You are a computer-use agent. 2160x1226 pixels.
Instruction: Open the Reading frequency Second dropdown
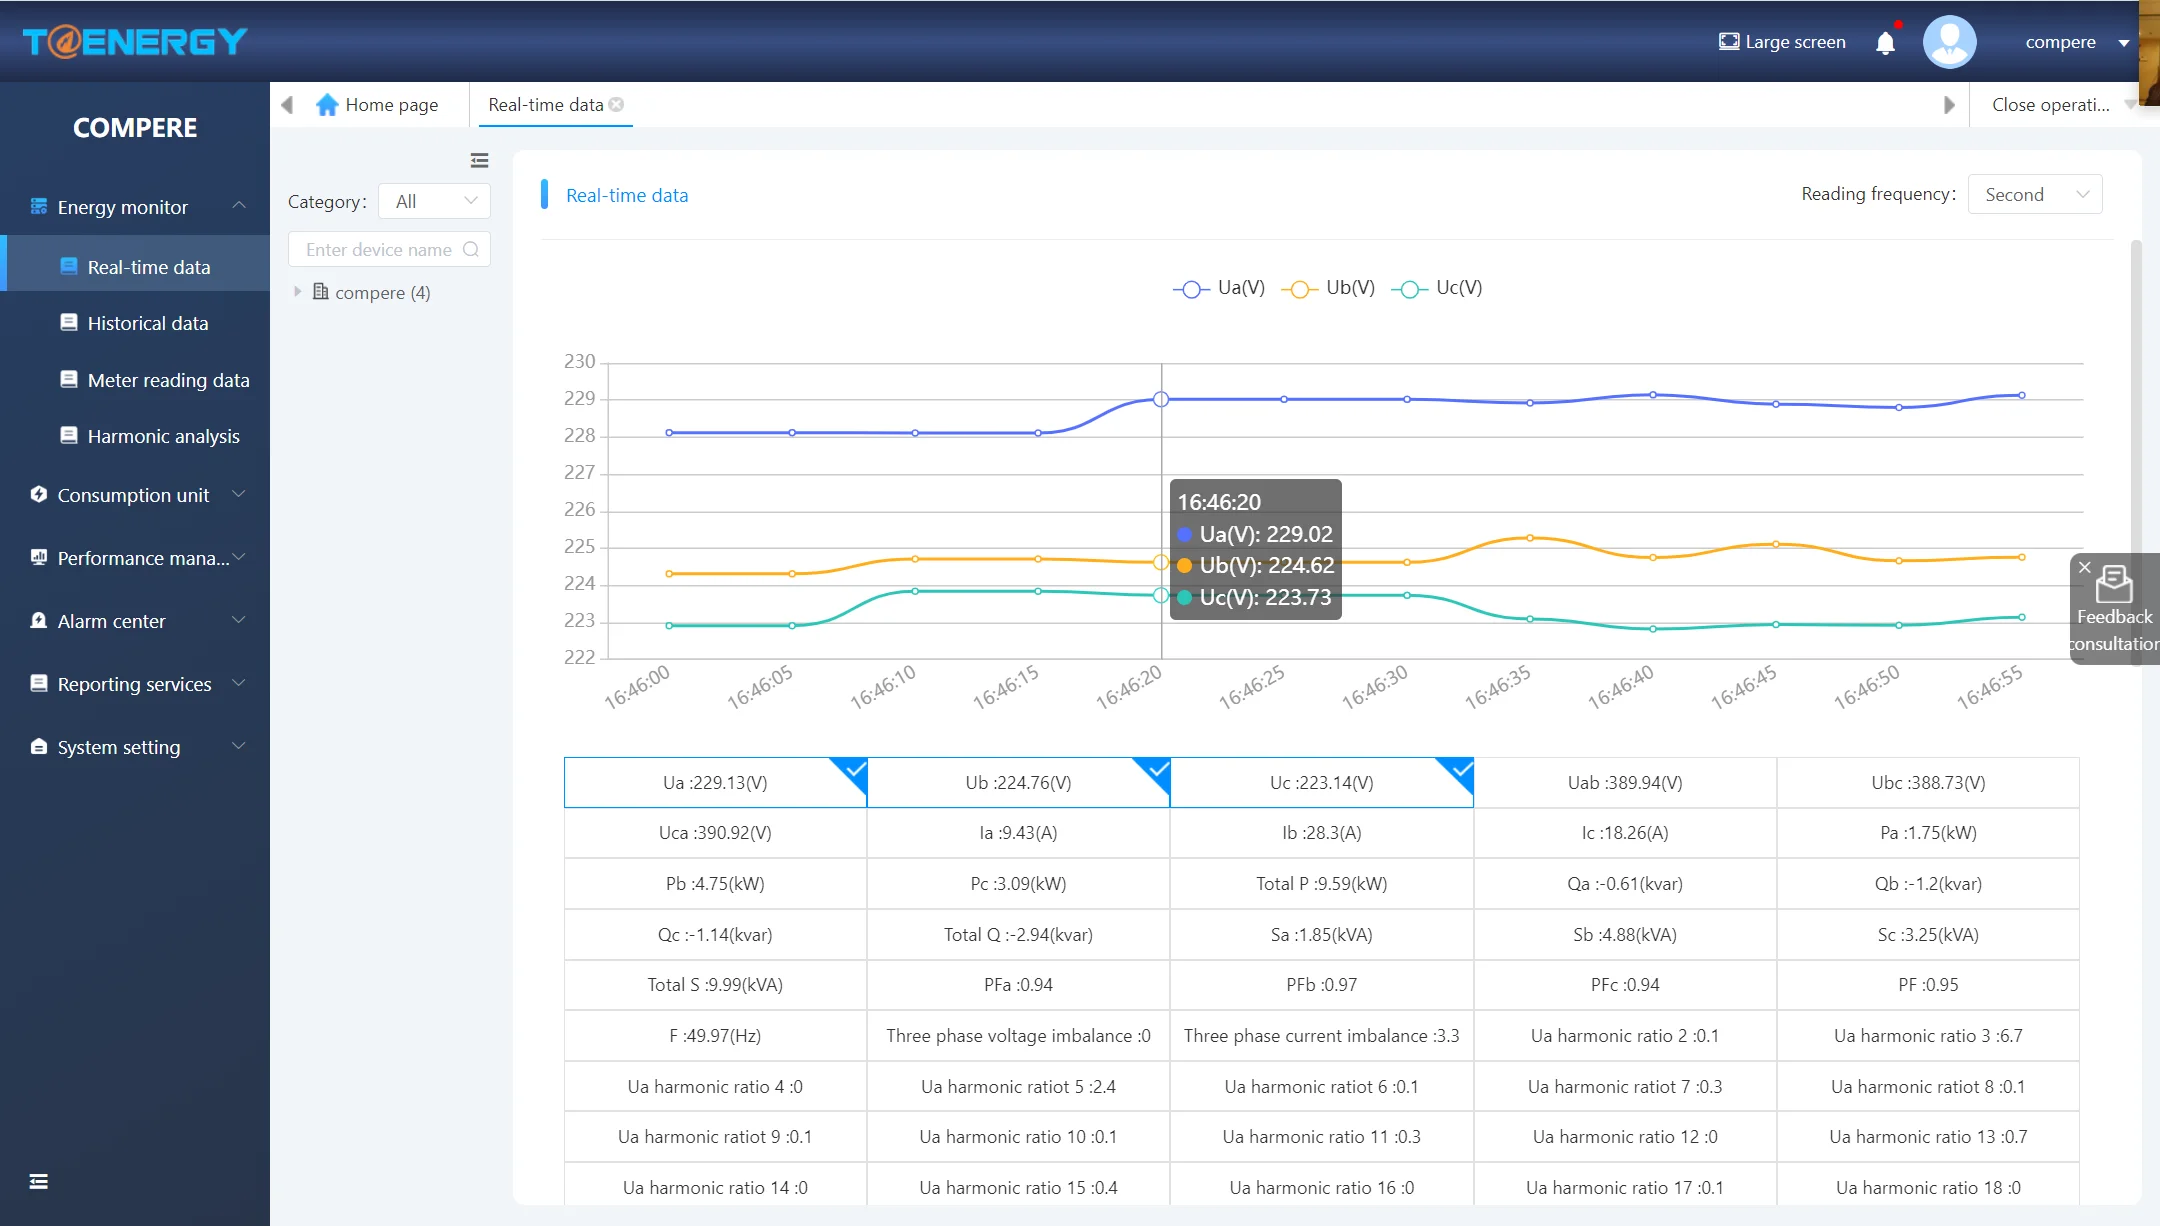coord(2034,194)
